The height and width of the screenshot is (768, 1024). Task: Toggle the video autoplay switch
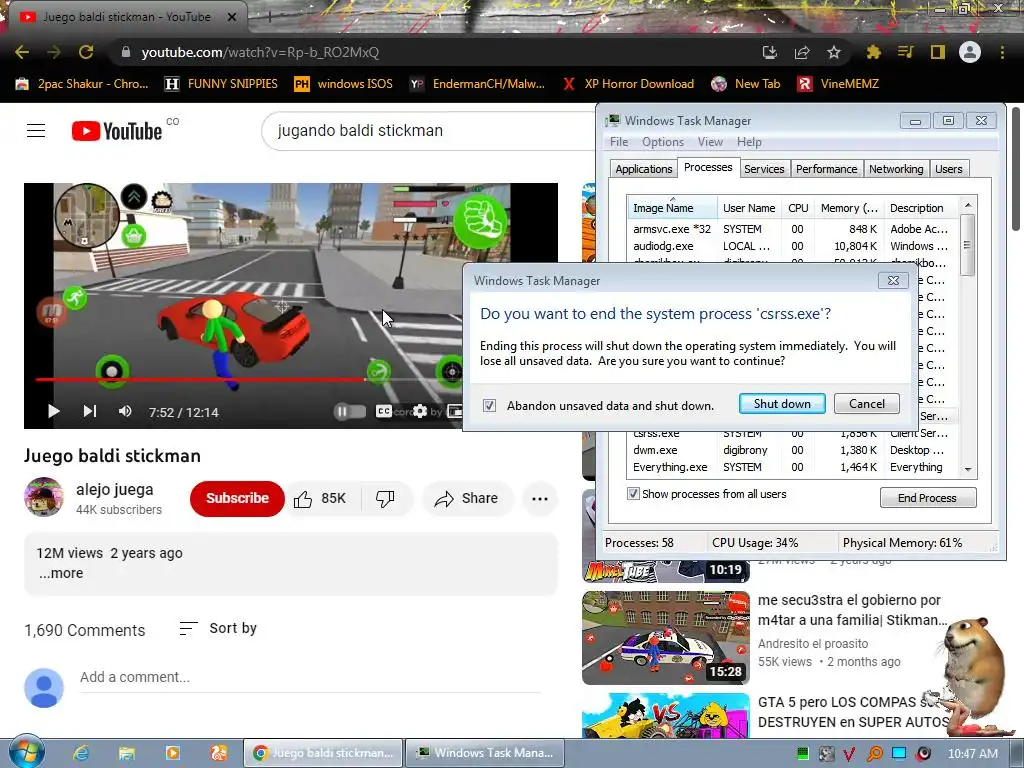(x=349, y=411)
